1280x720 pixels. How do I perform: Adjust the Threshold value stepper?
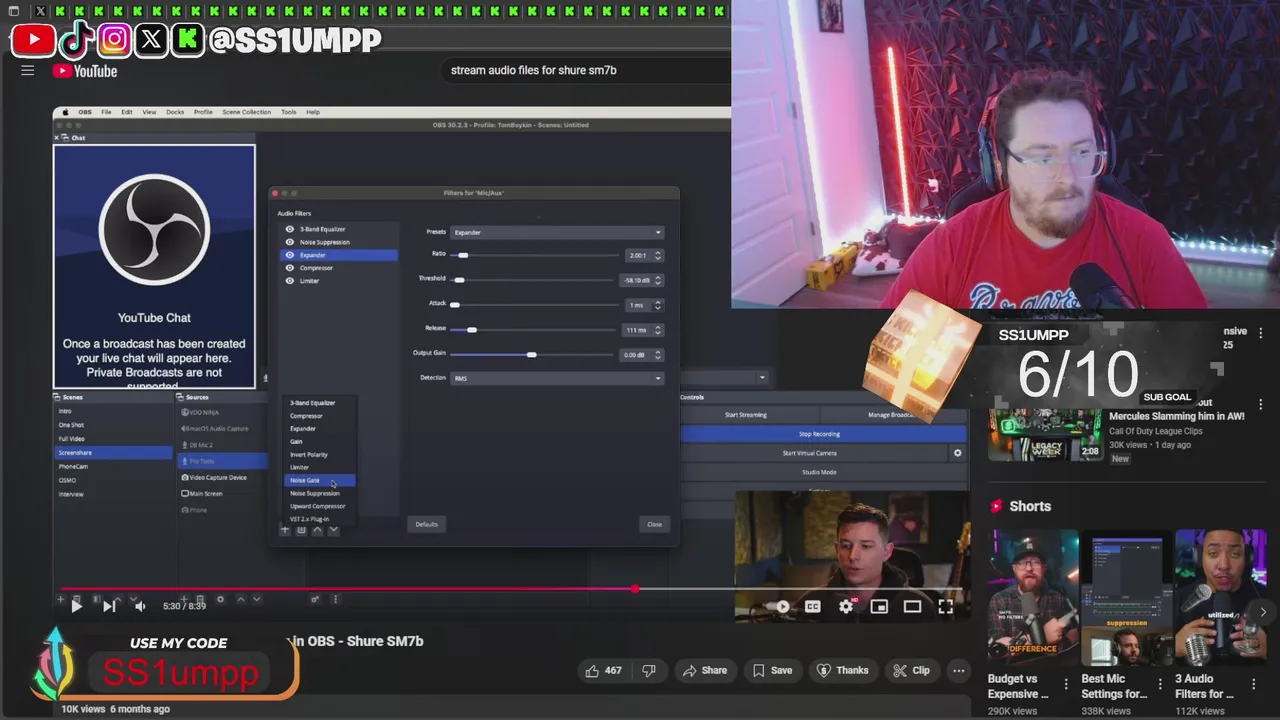click(x=657, y=280)
